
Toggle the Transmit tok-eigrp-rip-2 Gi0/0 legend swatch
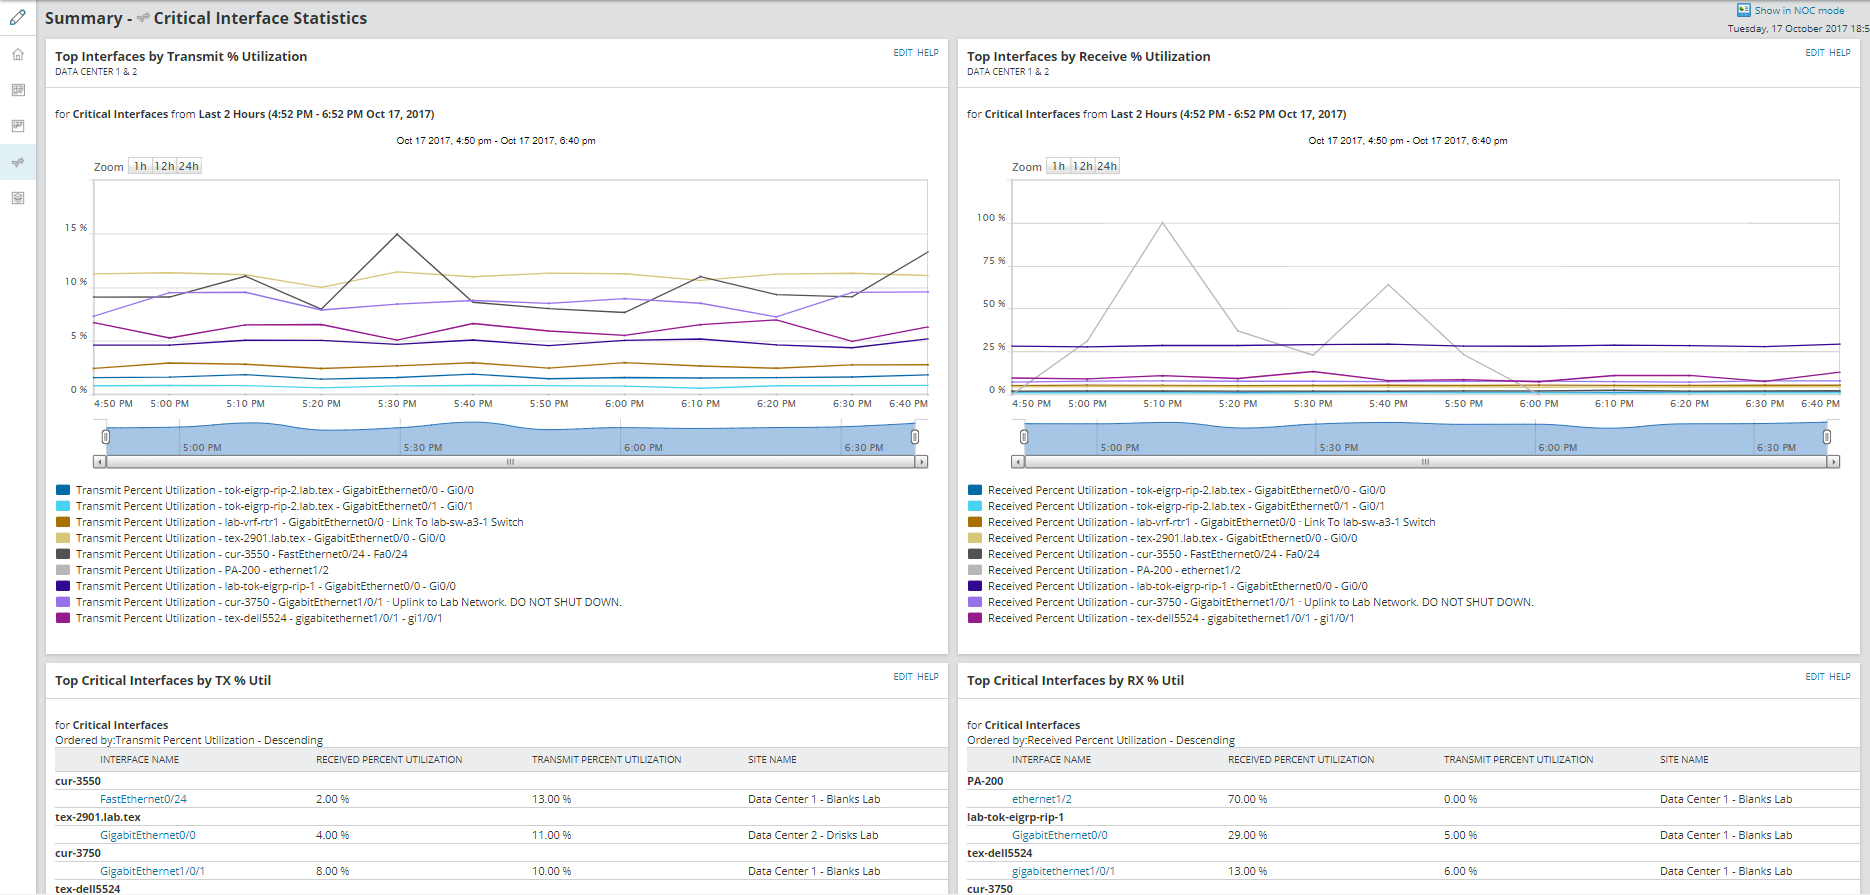coord(63,490)
